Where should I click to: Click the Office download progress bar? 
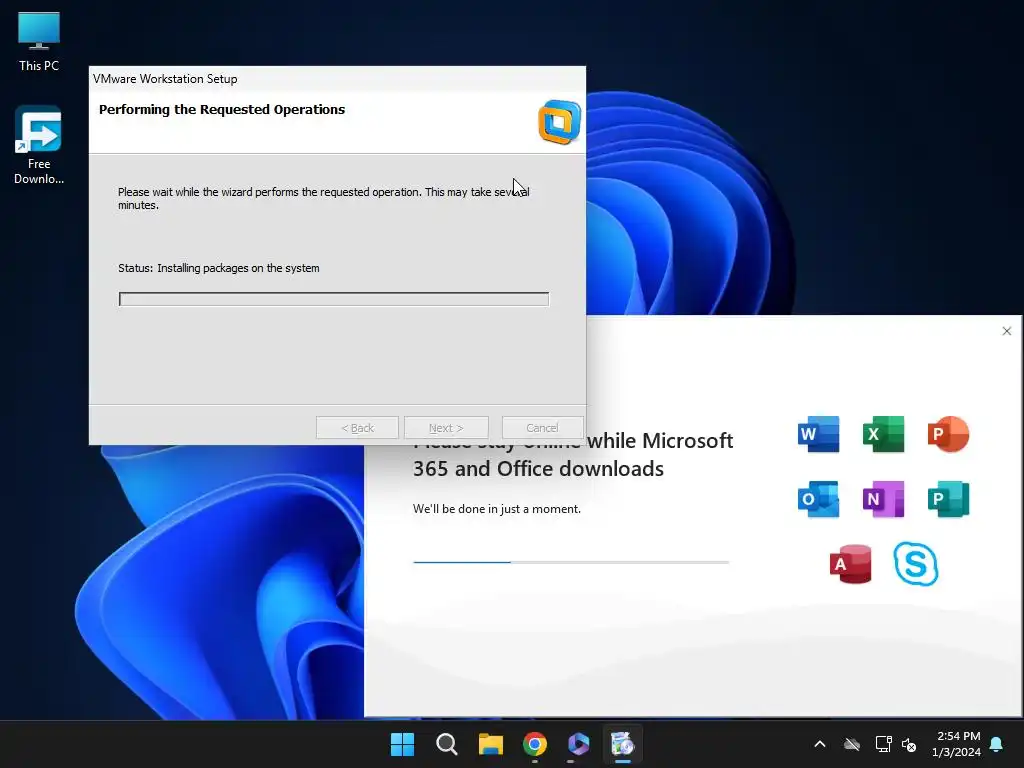pyautogui.click(x=571, y=562)
